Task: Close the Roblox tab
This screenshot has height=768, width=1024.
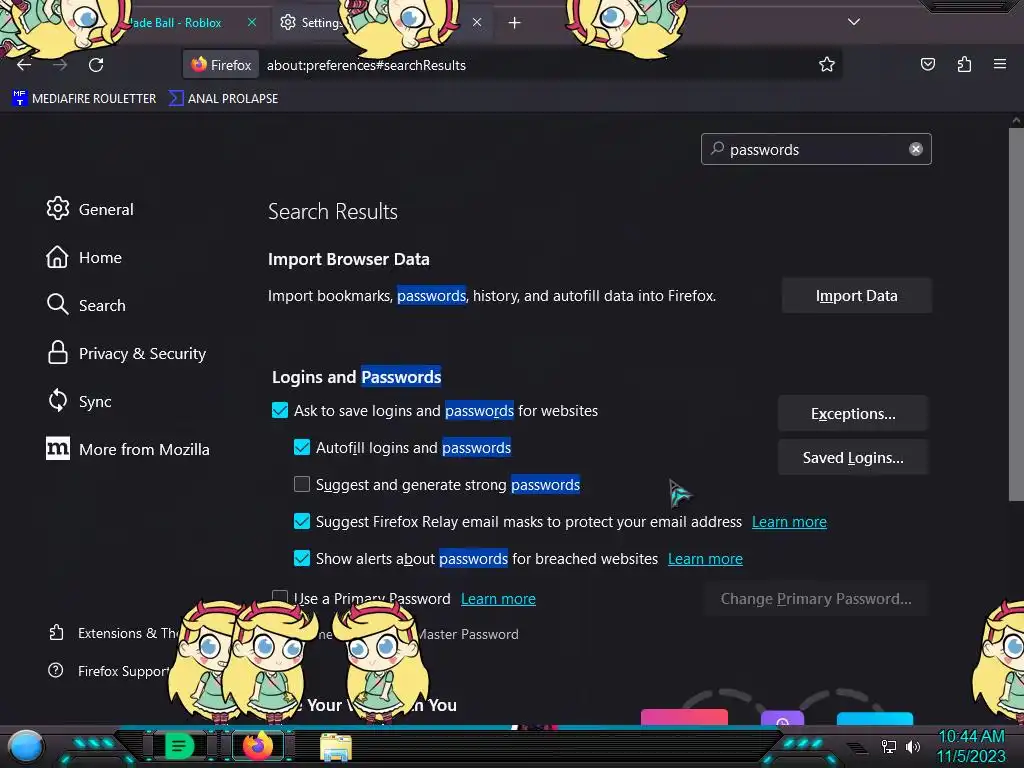Action: click(x=252, y=22)
